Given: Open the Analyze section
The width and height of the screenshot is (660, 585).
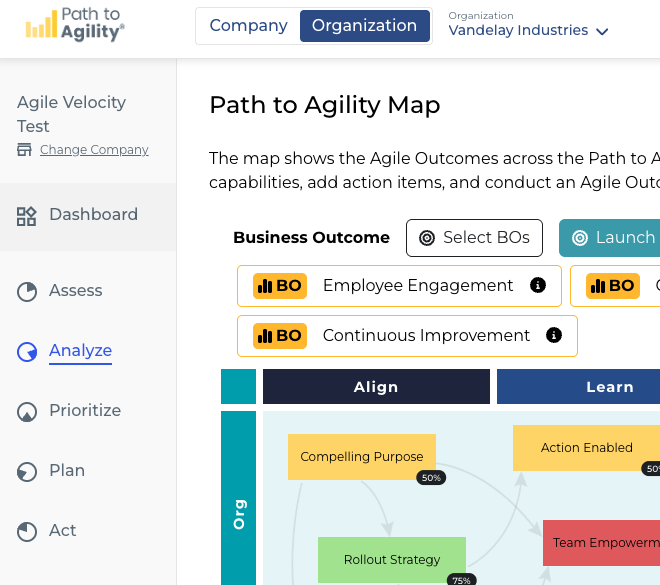Looking at the screenshot, I should click(80, 351).
